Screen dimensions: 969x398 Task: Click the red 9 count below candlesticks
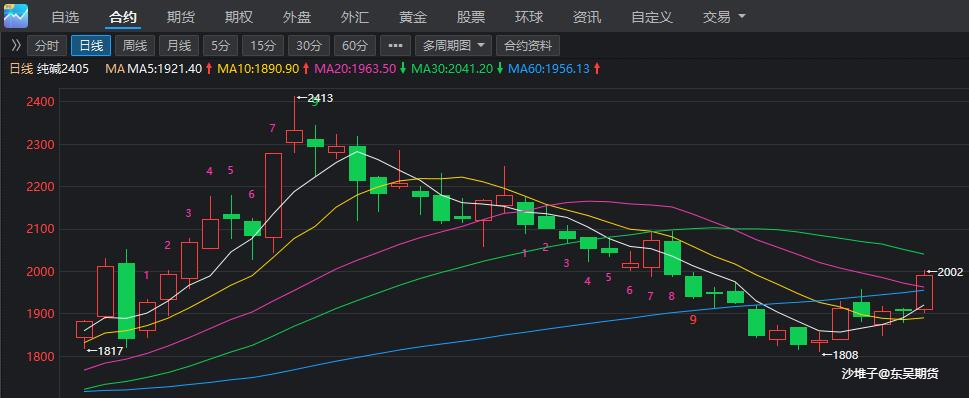[x=693, y=320]
